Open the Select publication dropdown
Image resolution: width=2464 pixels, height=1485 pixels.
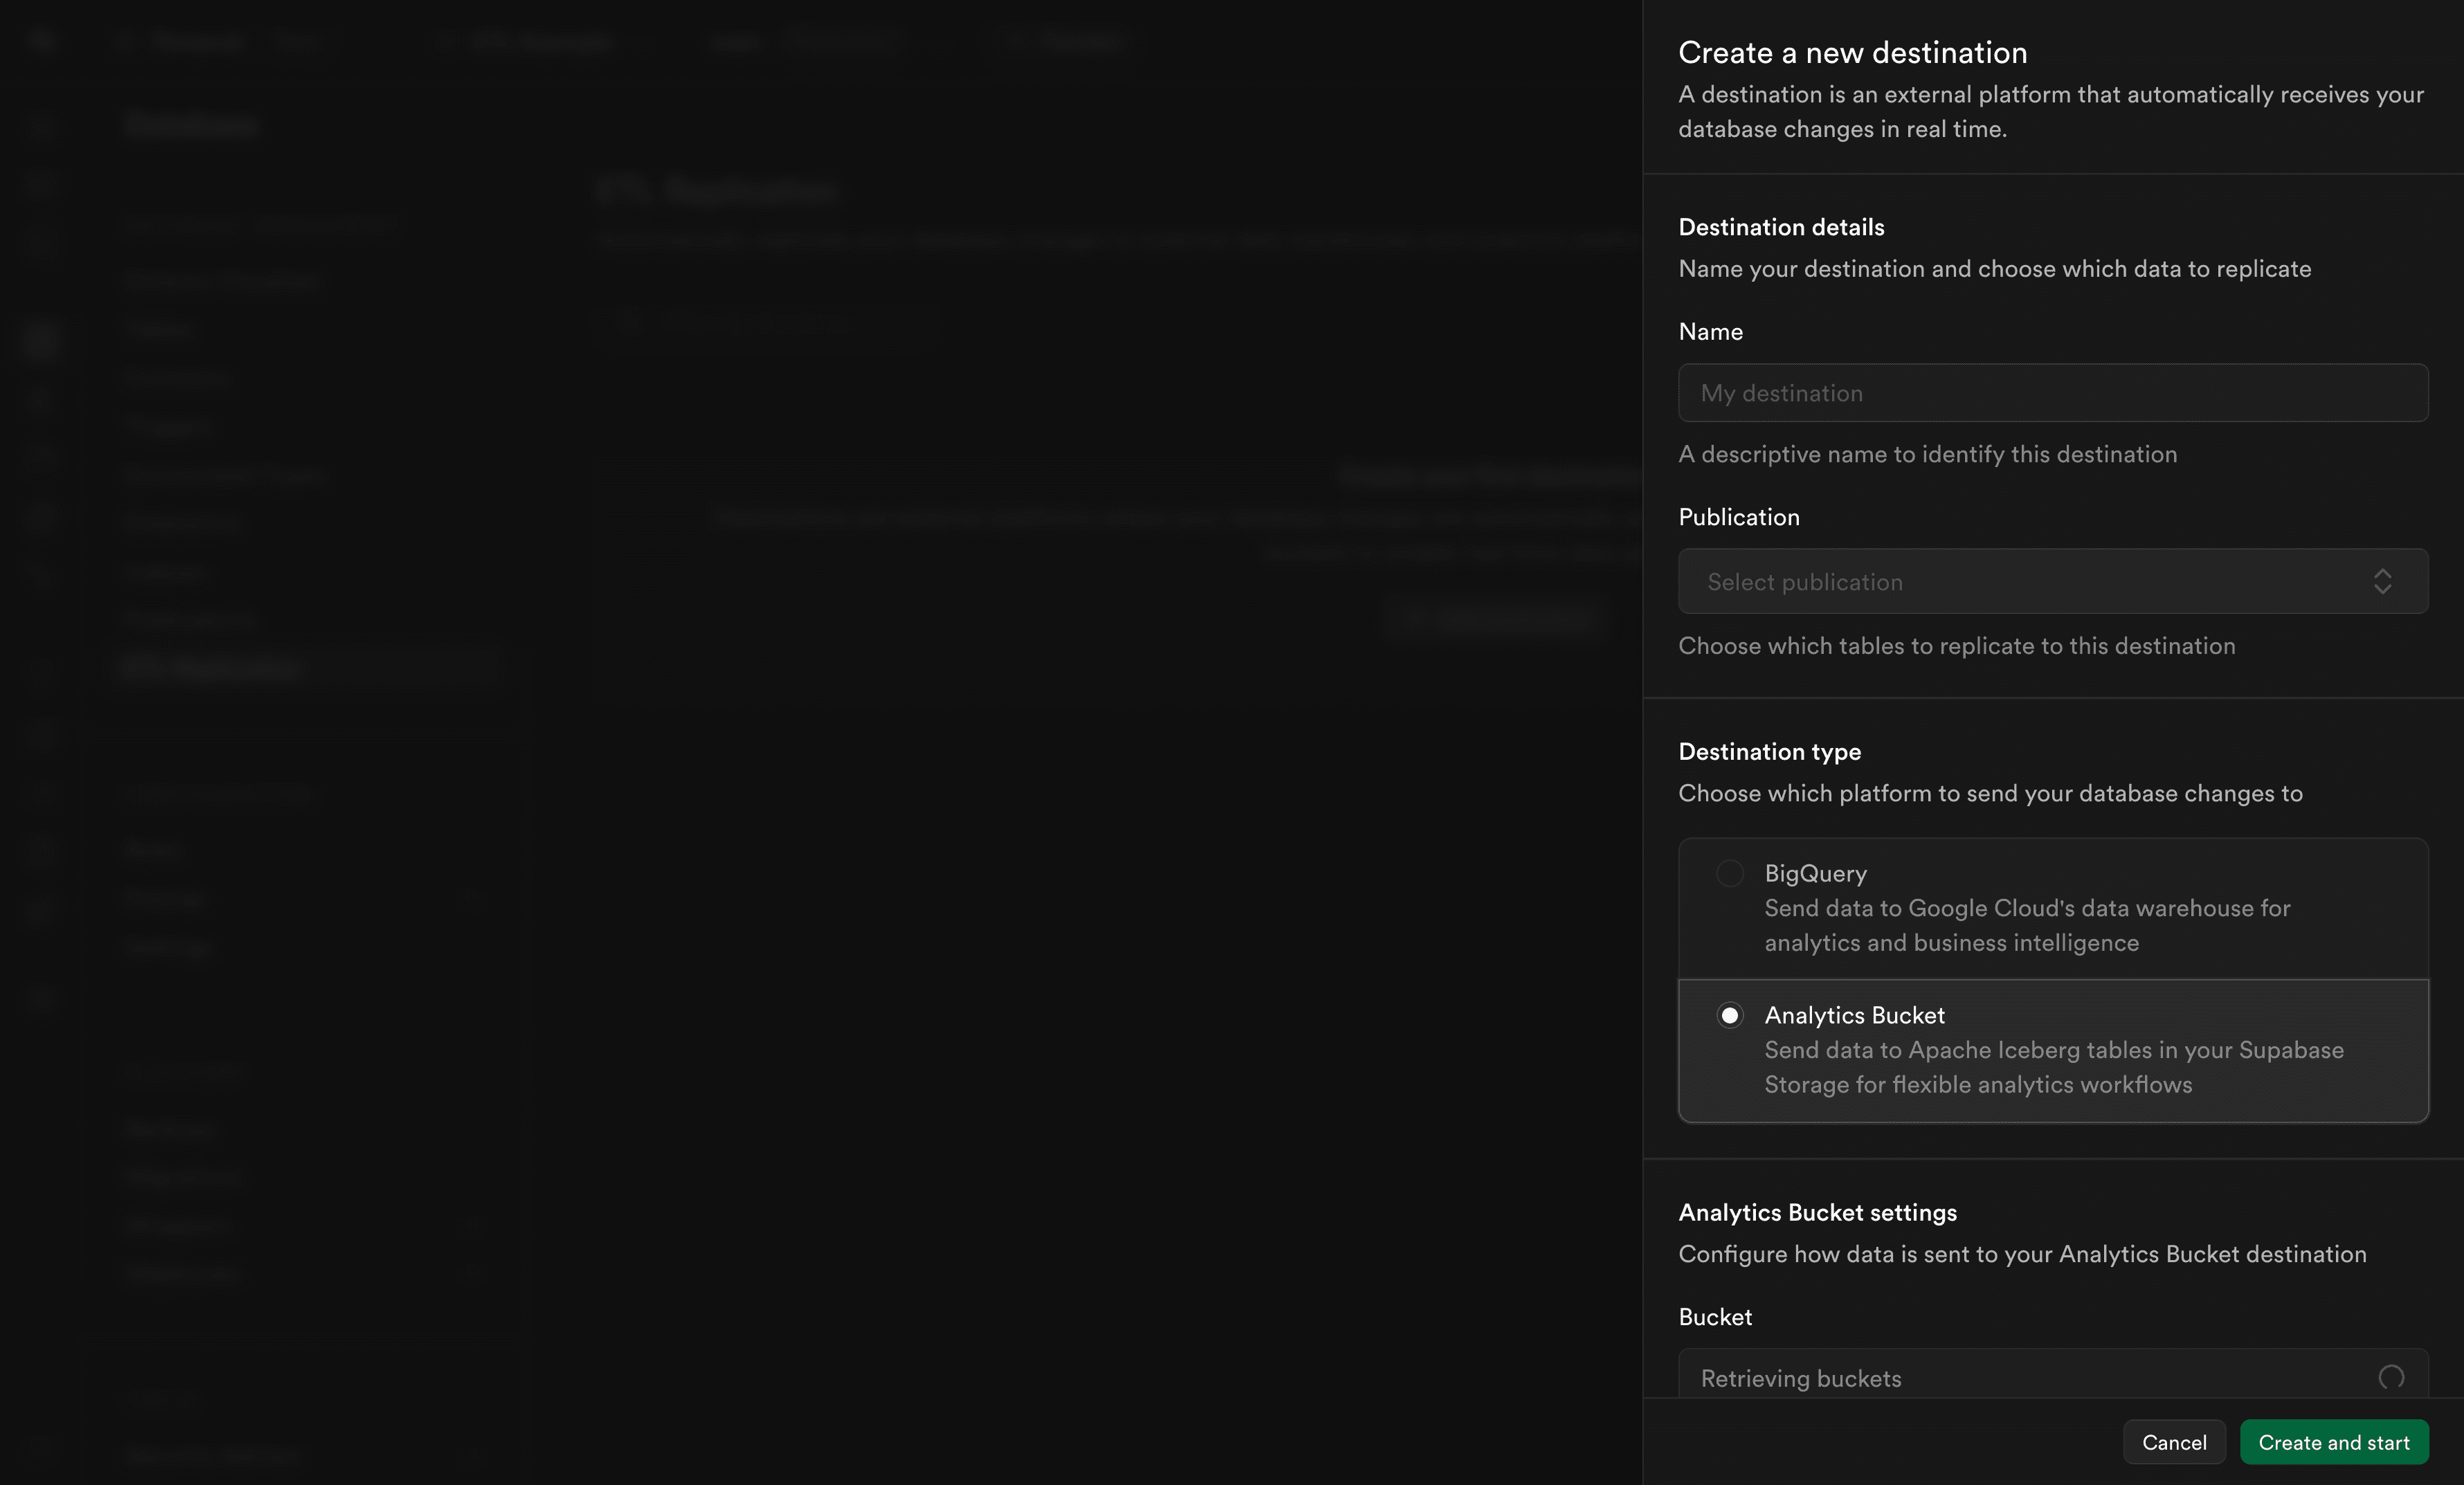coord(2030,581)
